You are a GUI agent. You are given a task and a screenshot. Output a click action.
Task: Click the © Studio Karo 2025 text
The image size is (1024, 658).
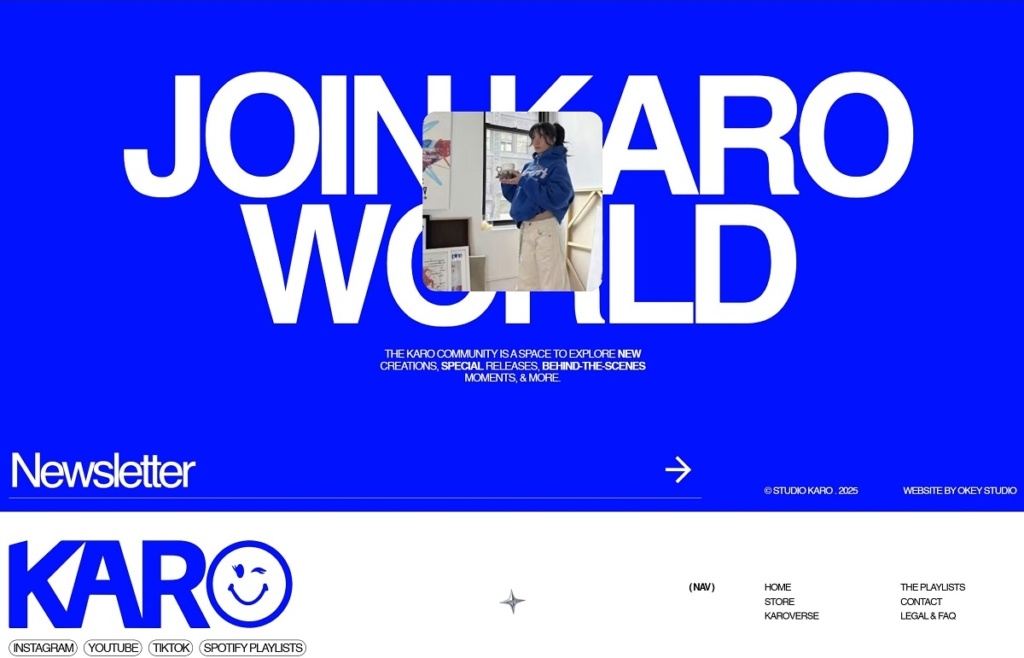(x=810, y=491)
